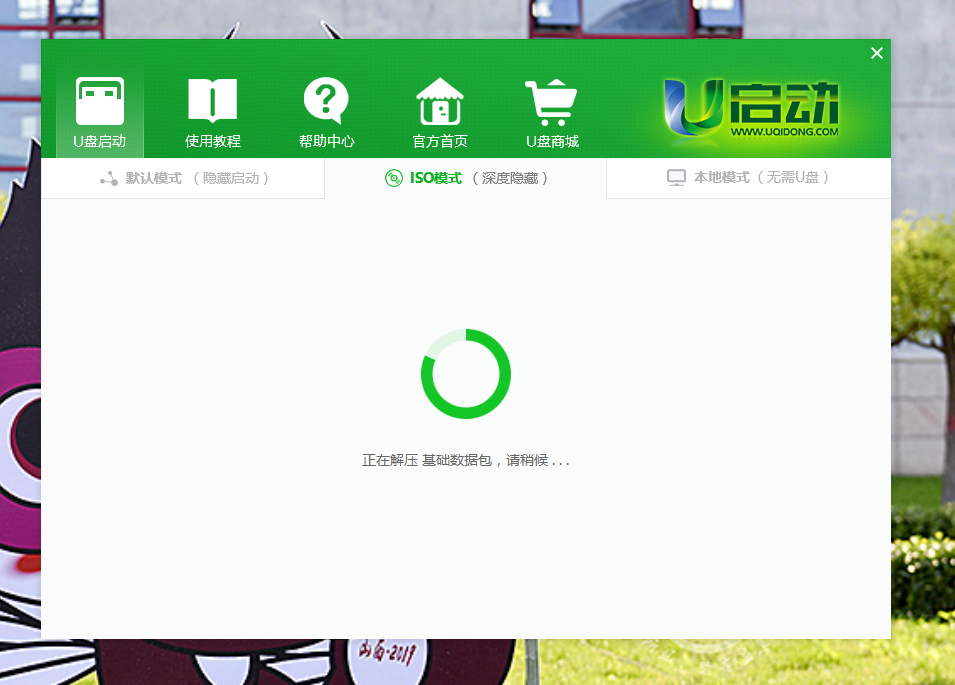
Task: Click the branching icon beside 默认模式
Action: [108, 178]
